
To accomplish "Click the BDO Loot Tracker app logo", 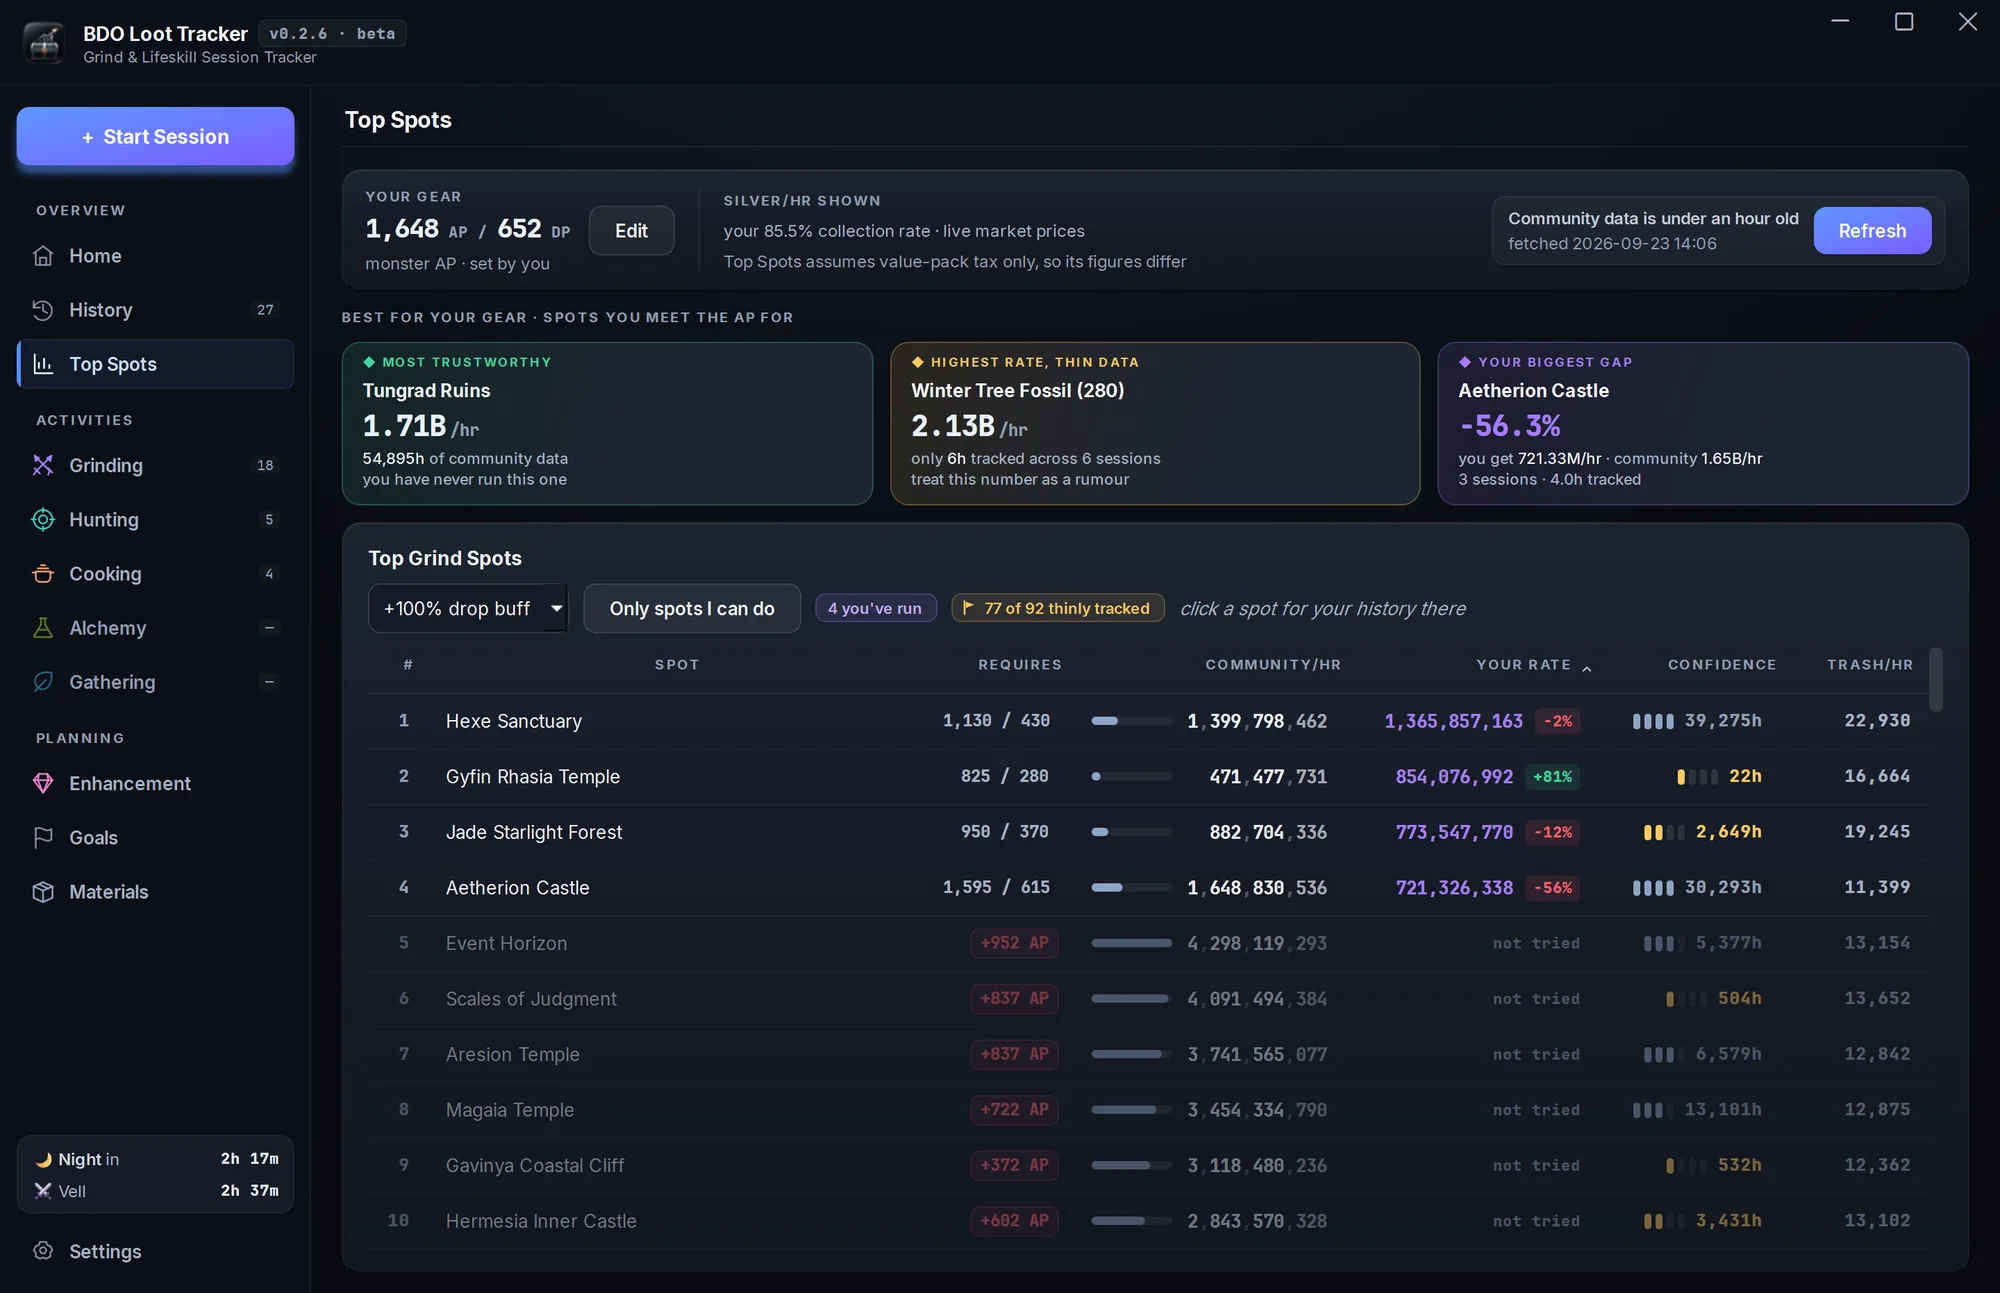I will tap(44, 43).
